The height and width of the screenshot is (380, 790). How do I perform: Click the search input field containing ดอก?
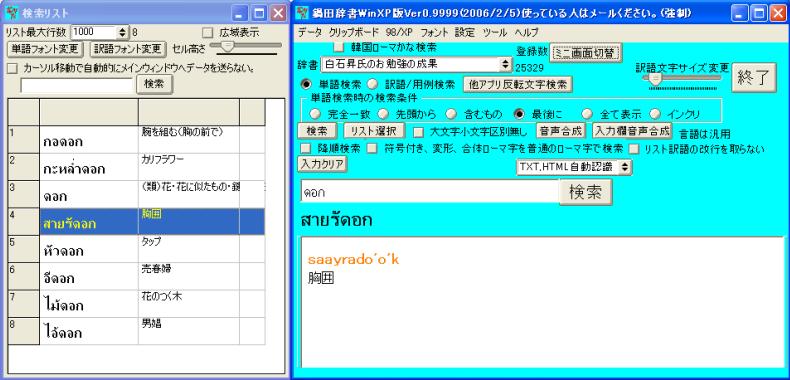429,193
